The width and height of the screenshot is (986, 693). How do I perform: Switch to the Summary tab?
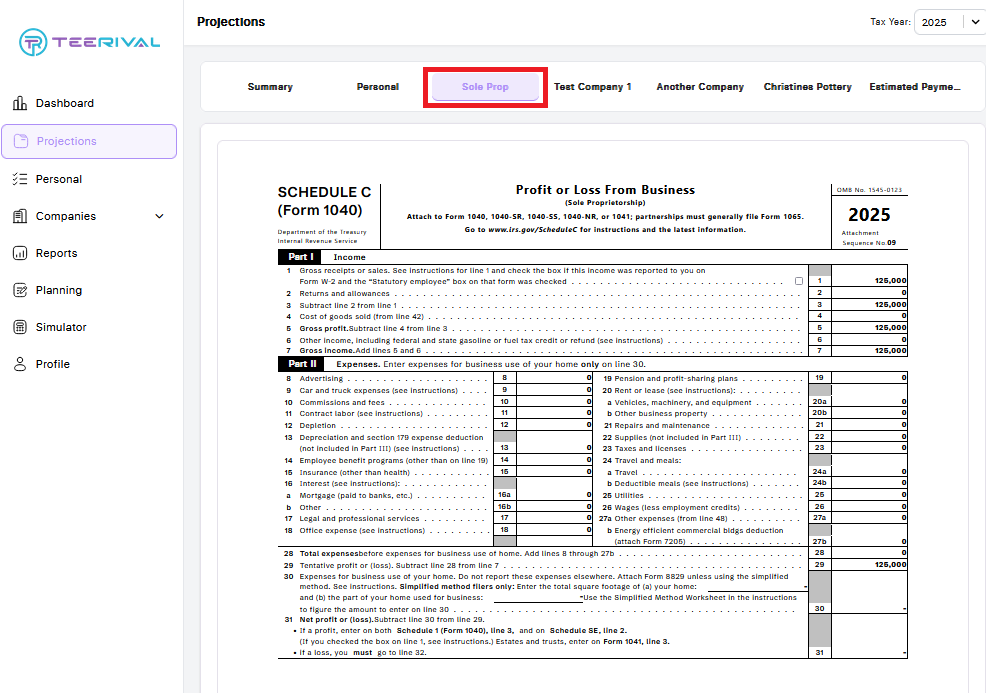point(270,87)
